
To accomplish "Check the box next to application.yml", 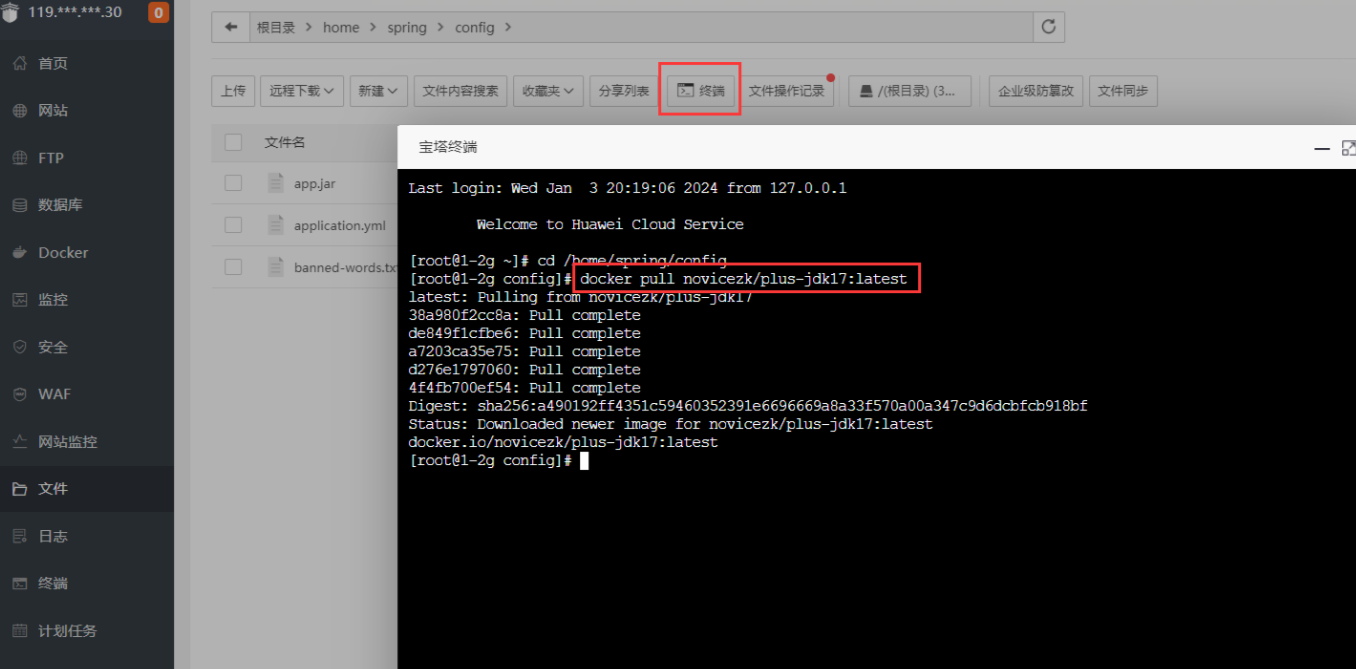I will pos(233,225).
